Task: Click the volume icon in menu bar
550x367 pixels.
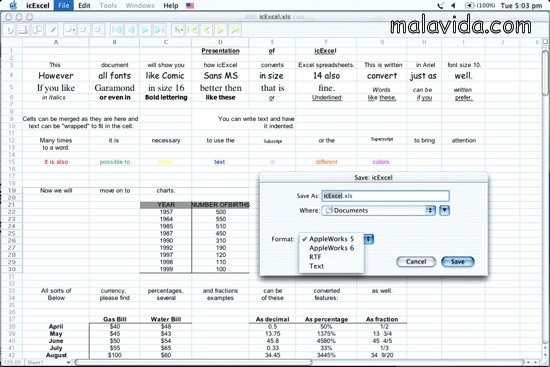Action: (x=453, y=6)
